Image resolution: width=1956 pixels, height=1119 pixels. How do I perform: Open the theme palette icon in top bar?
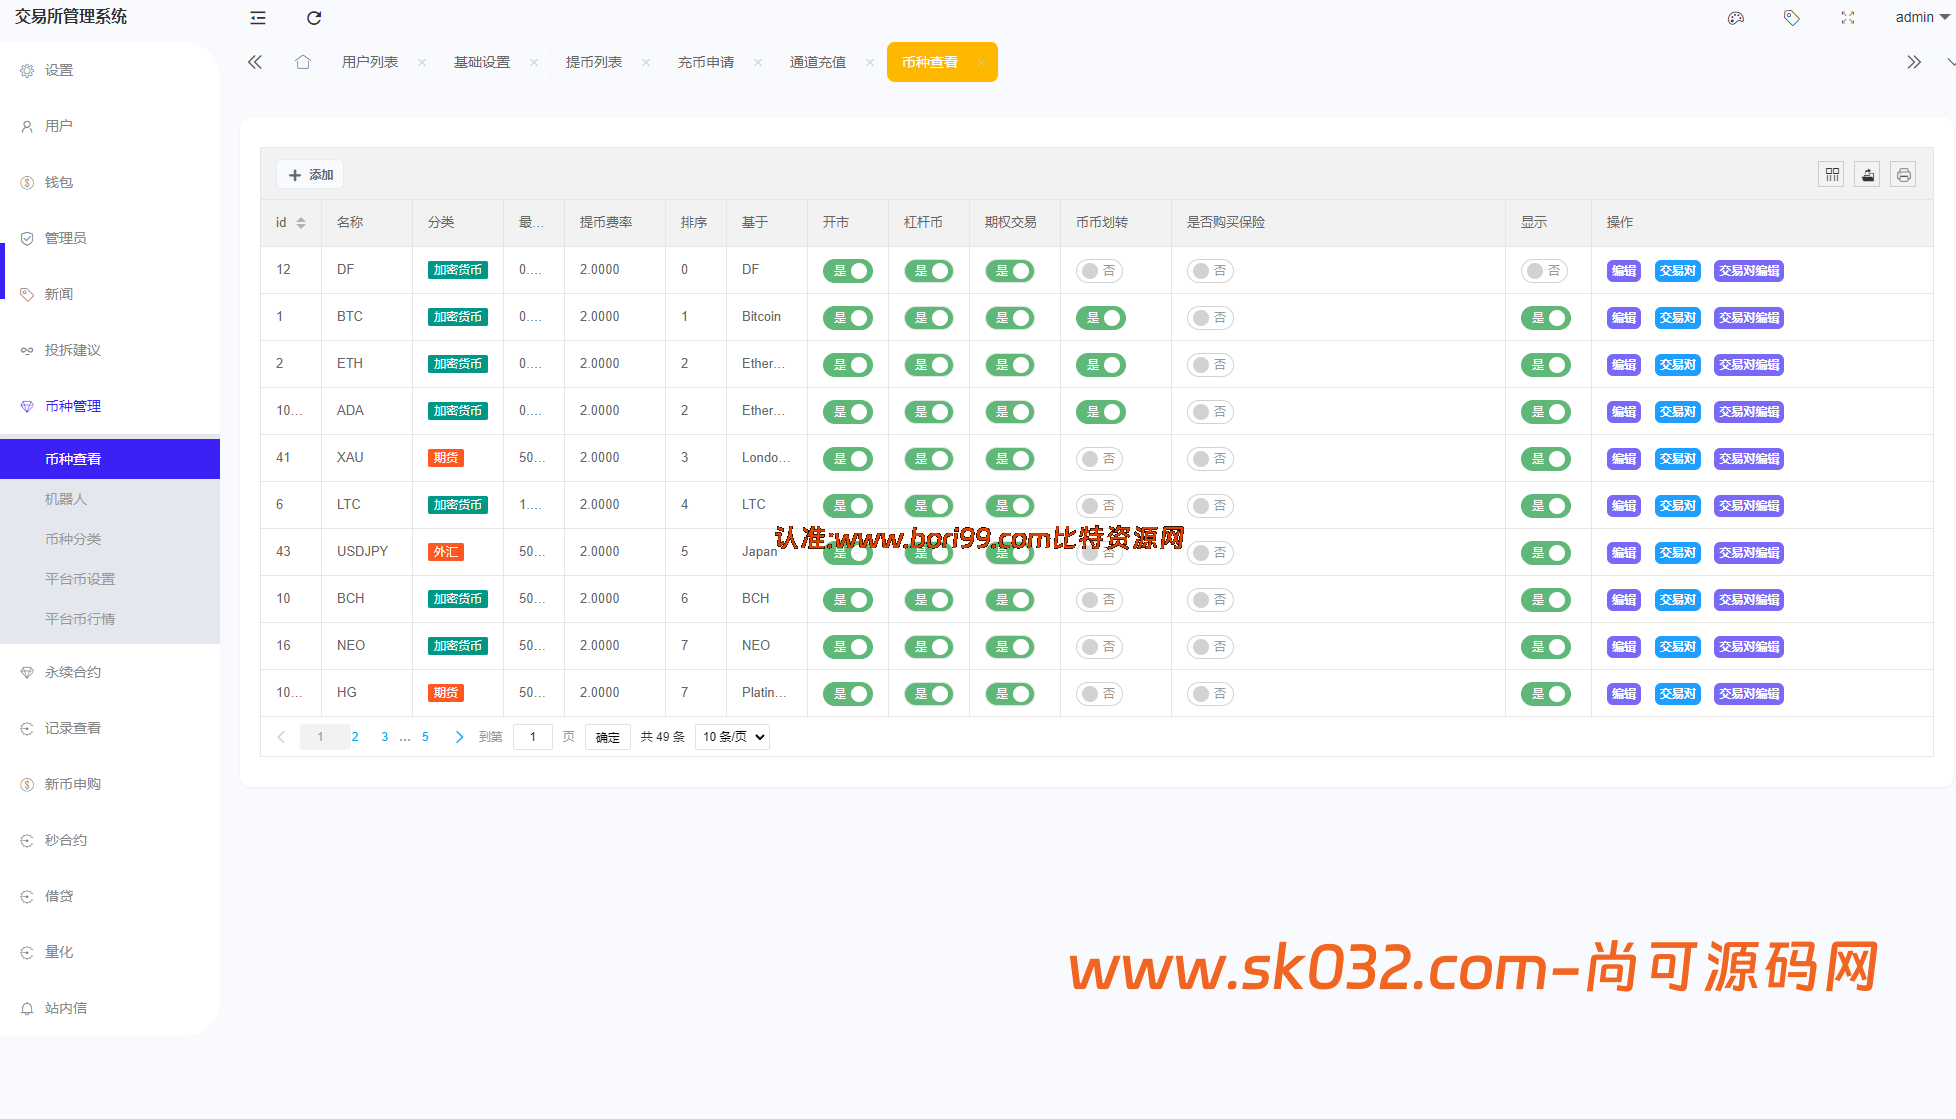click(x=1735, y=17)
